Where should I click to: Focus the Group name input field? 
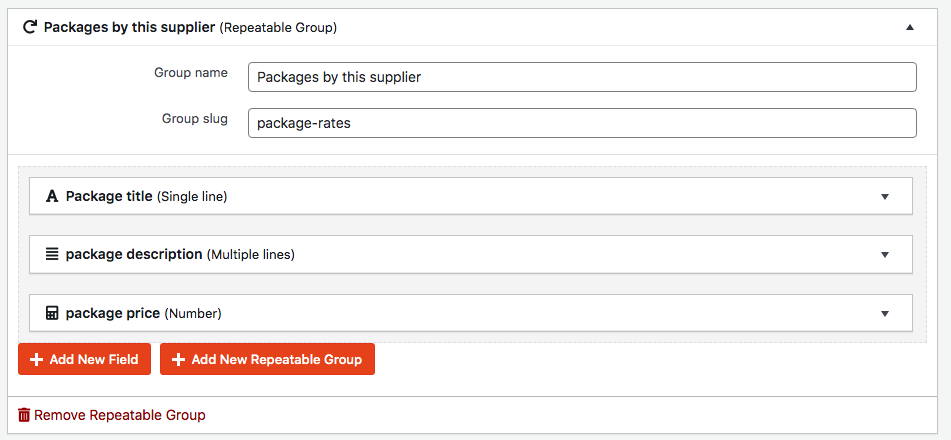pos(582,77)
